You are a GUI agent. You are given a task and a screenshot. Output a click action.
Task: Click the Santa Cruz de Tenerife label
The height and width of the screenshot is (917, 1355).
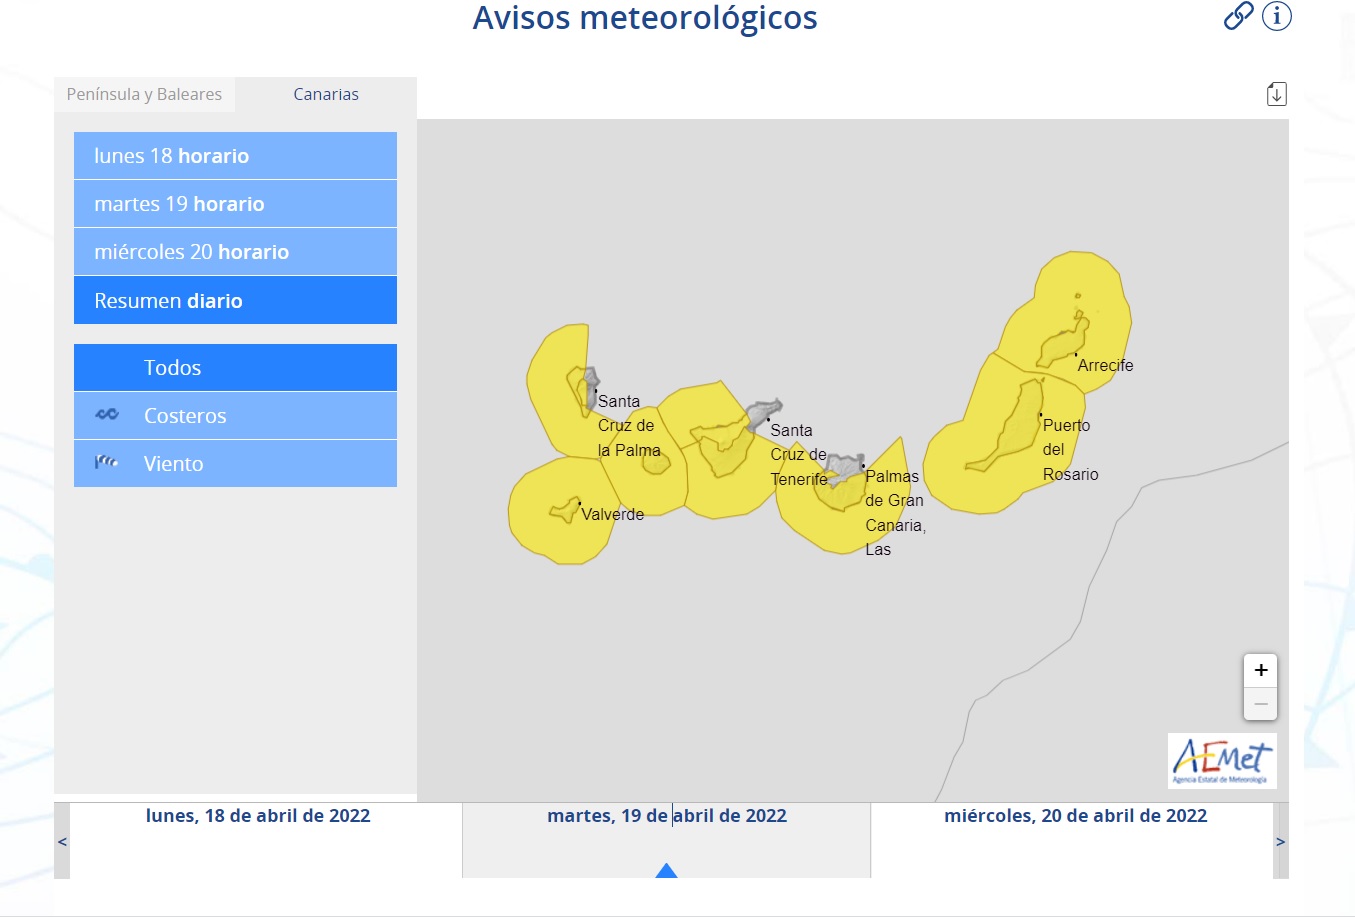(x=798, y=455)
